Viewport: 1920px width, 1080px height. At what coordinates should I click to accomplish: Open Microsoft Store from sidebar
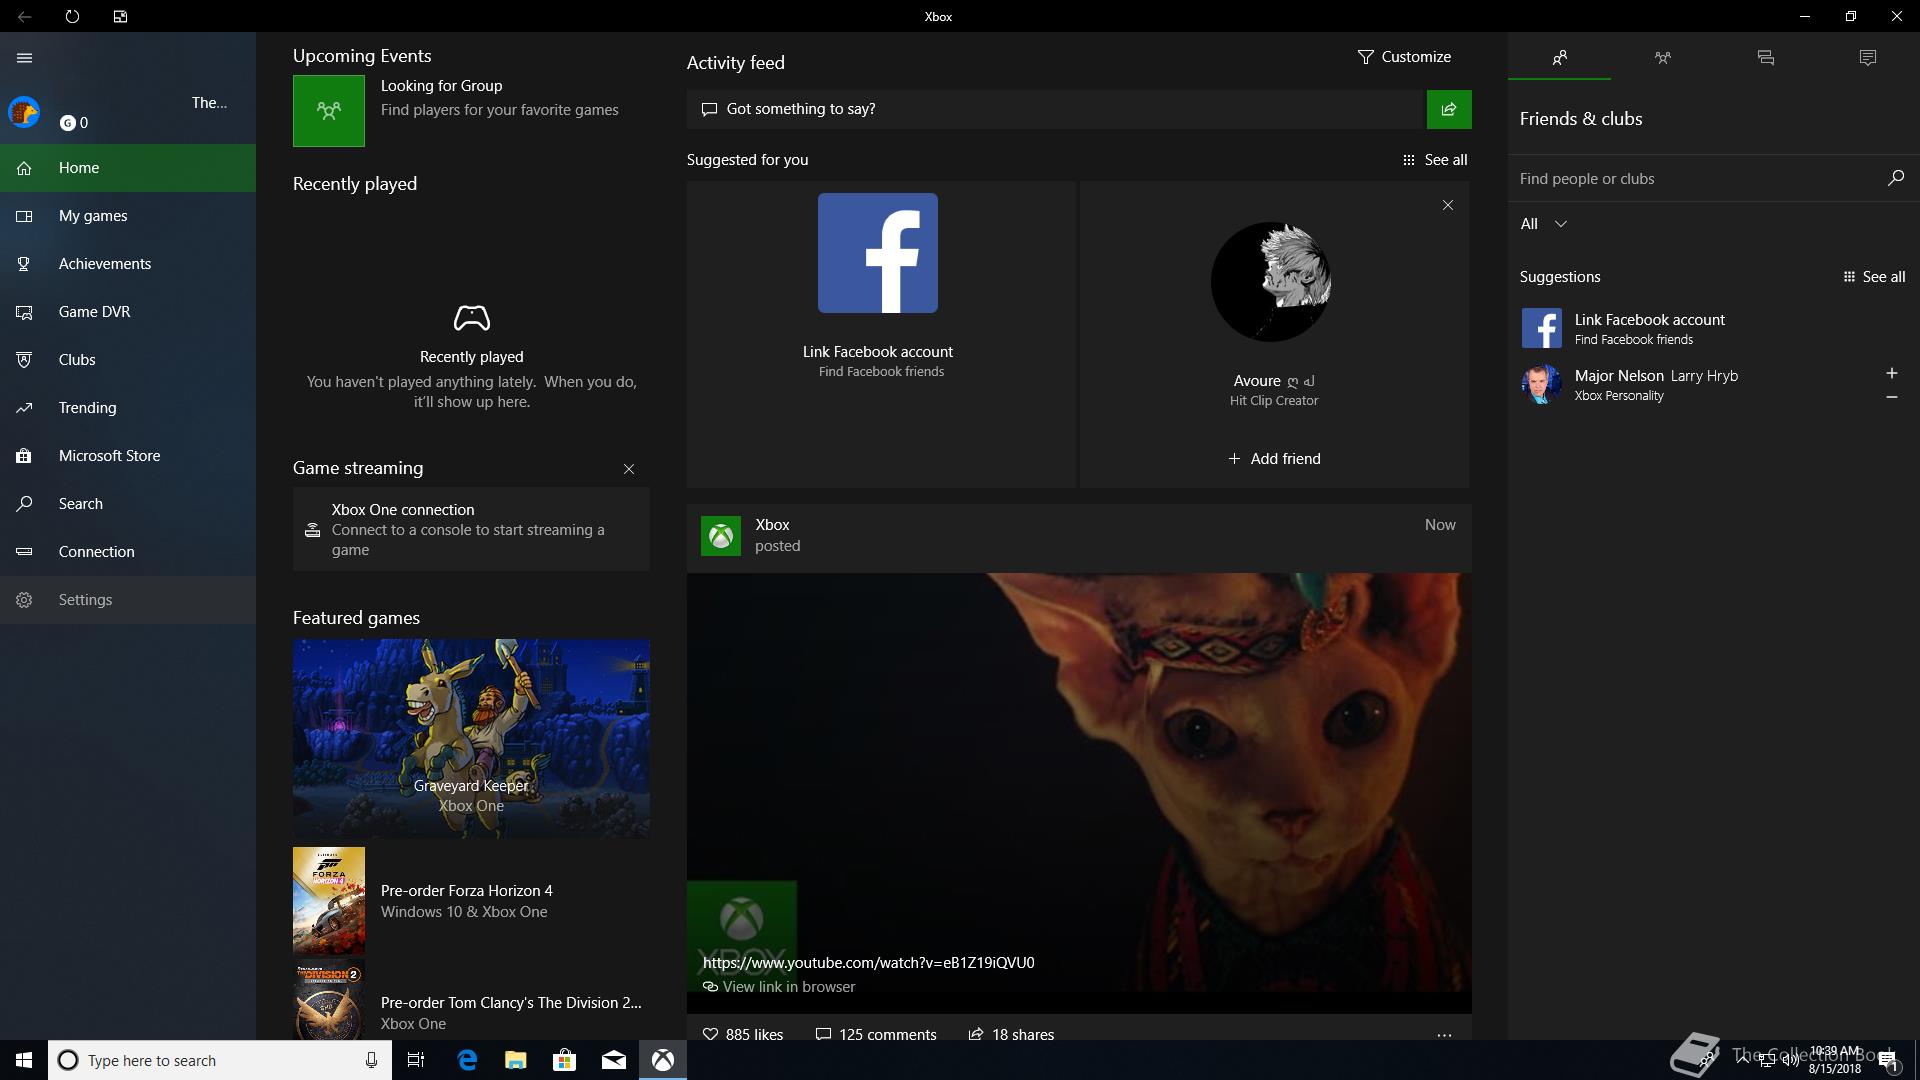(x=128, y=456)
